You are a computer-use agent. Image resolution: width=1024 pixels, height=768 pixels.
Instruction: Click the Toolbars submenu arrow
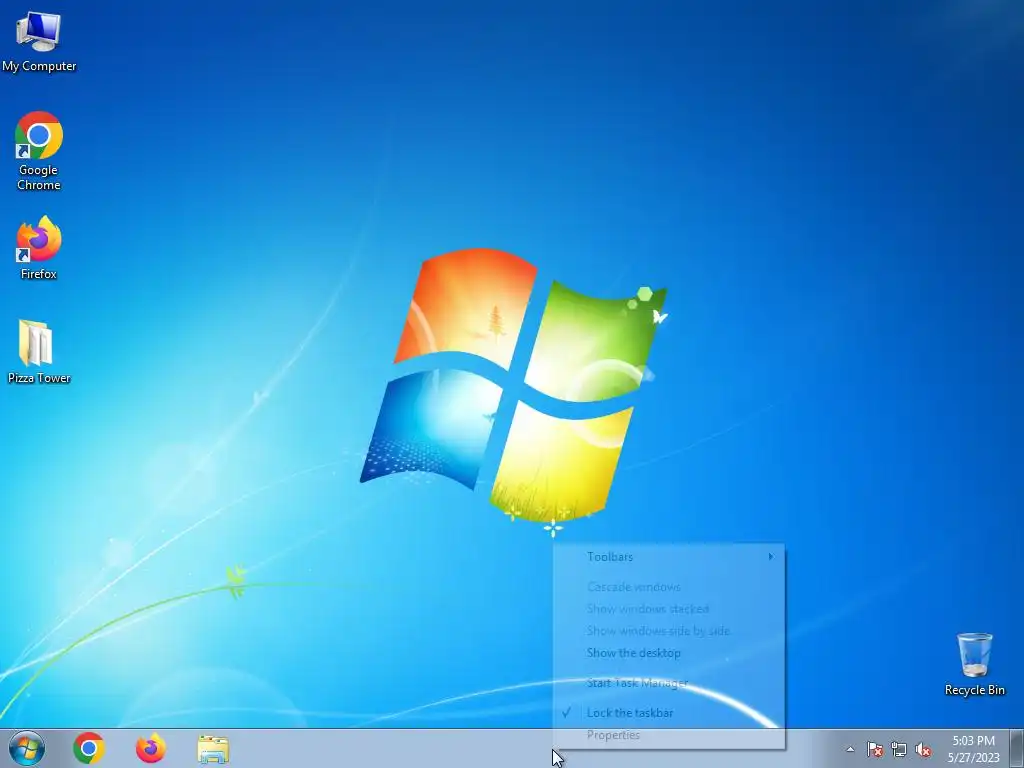pyautogui.click(x=771, y=556)
